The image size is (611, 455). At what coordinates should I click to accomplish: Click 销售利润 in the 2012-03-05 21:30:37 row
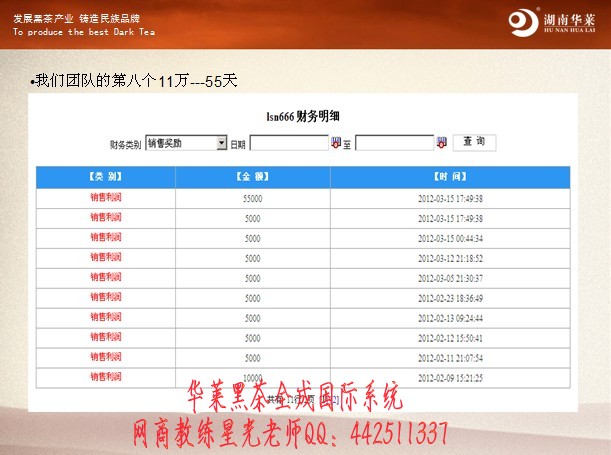tap(106, 277)
